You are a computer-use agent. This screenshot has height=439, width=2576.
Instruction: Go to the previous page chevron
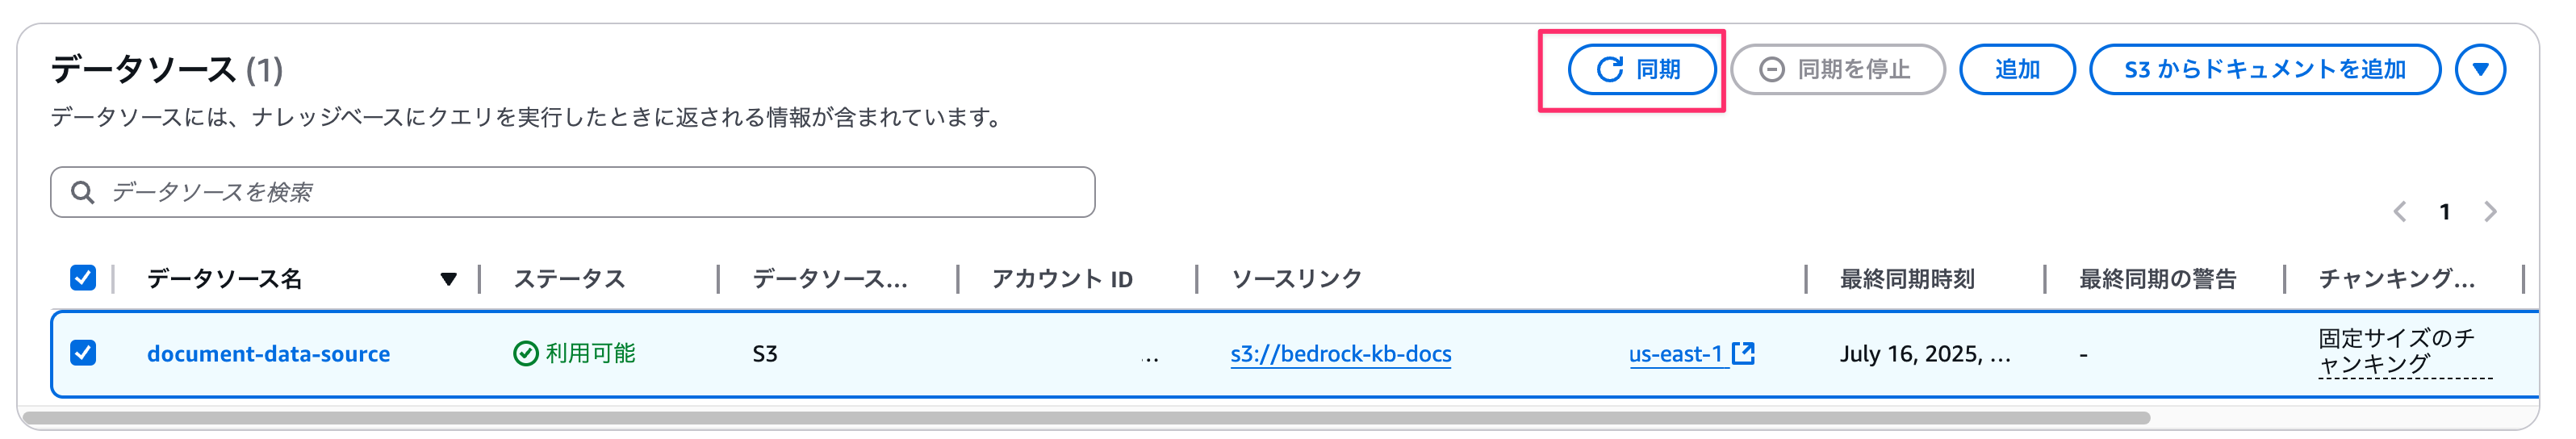point(2399,211)
